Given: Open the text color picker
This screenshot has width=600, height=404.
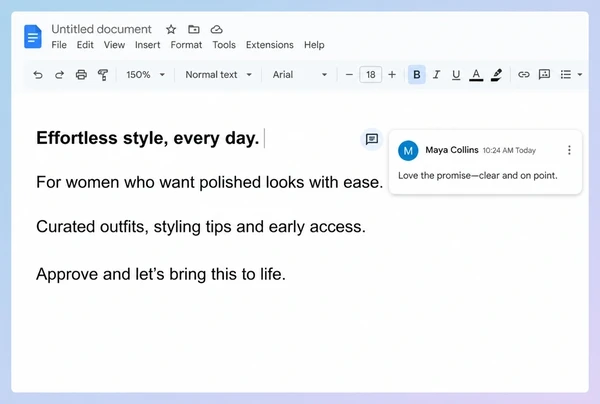Looking at the screenshot, I should point(476,75).
